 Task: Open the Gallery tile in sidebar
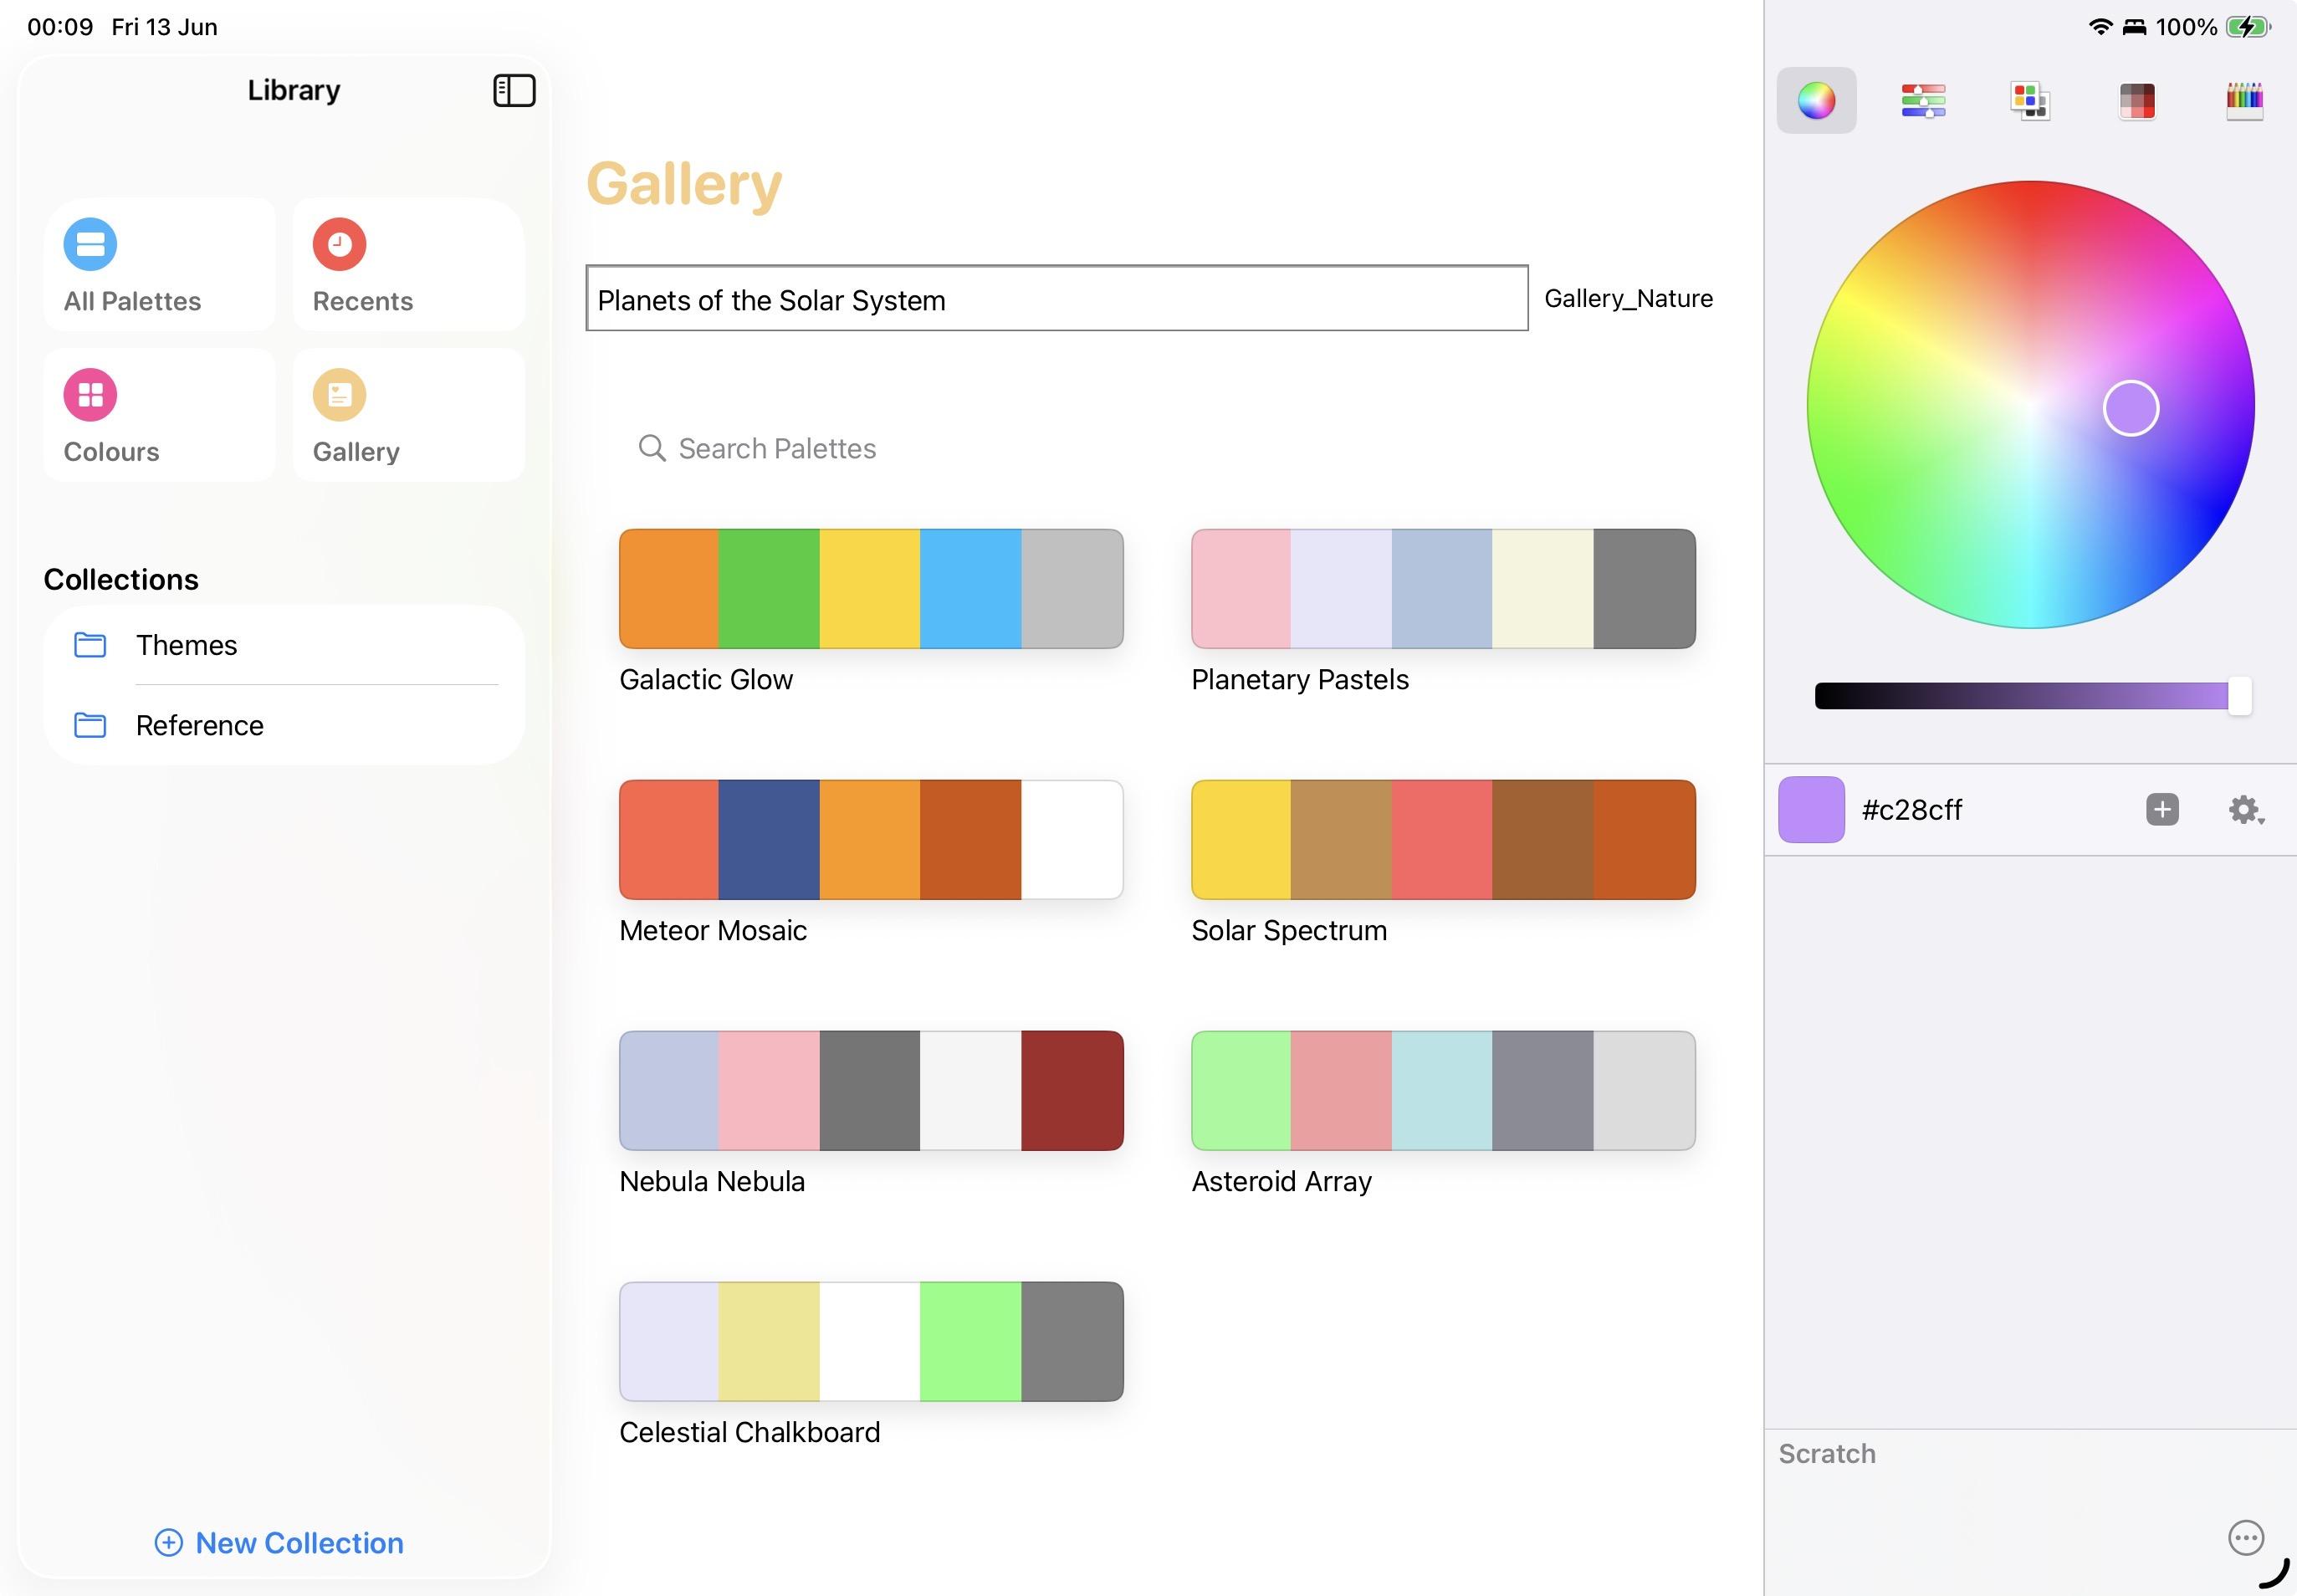pos(408,415)
